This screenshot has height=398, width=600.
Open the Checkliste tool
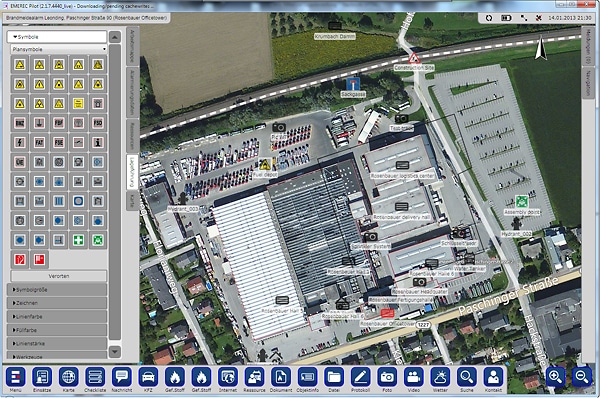click(95, 377)
